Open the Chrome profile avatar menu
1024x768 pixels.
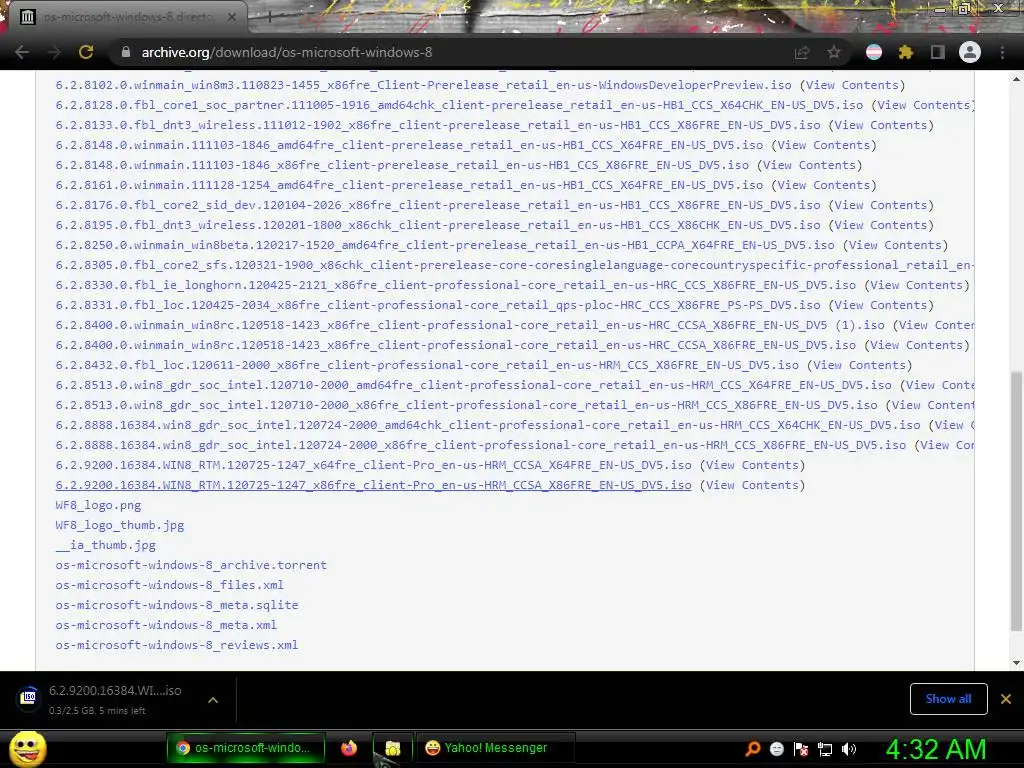click(970, 52)
